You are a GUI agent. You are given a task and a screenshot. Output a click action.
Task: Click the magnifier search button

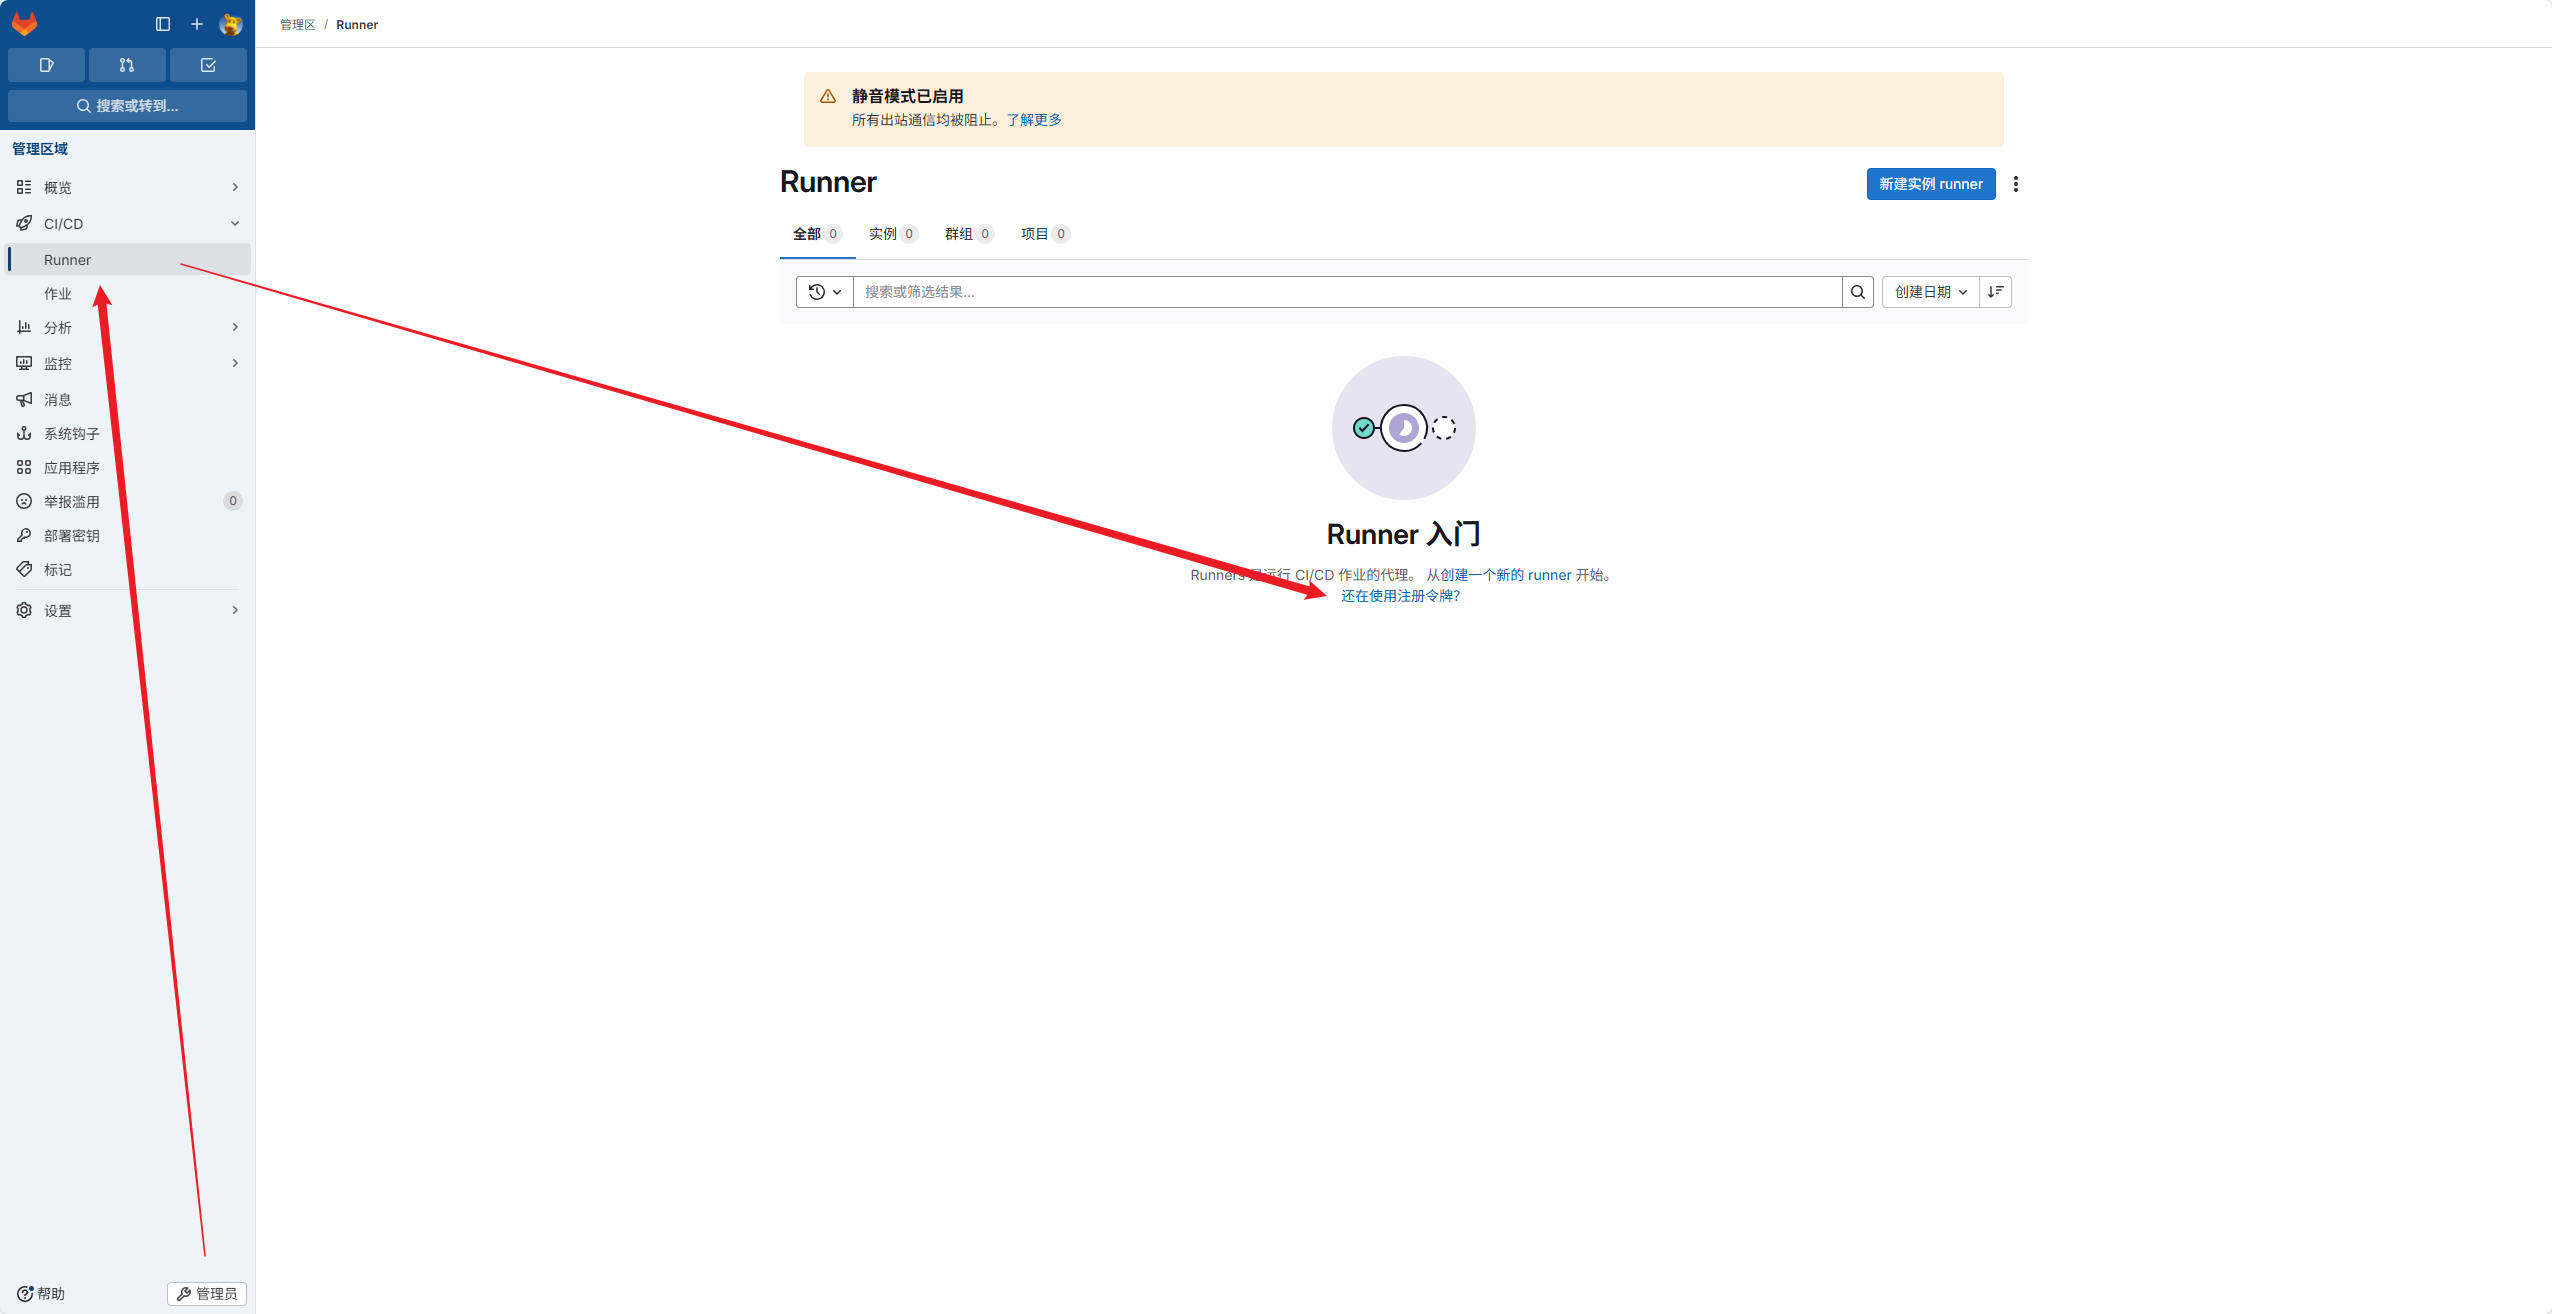(x=1857, y=292)
